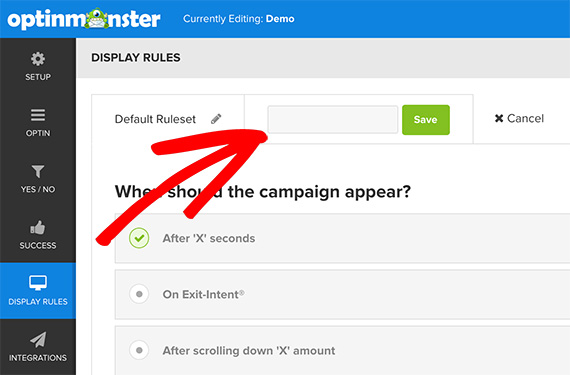
Task: Click the green Save button
Action: pos(426,120)
